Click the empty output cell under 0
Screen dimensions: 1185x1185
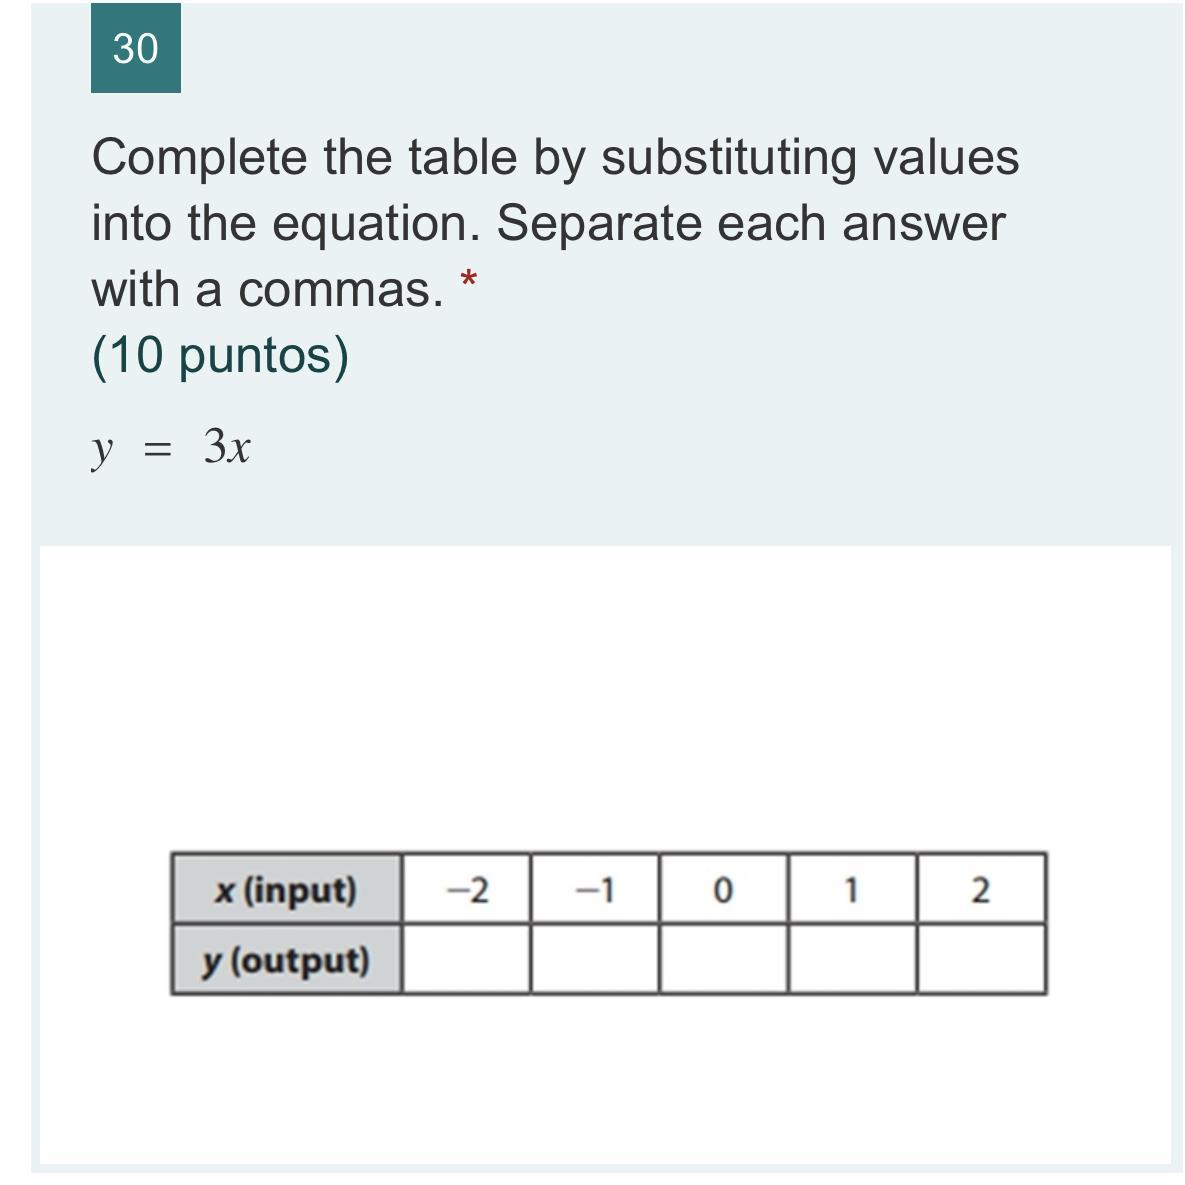coord(723,960)
